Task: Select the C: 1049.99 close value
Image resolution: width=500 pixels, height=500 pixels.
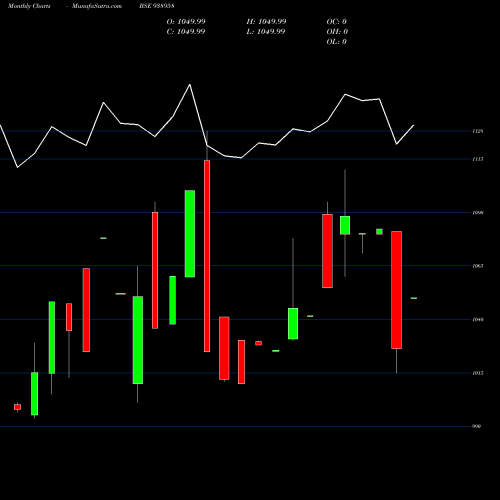Action: click(x=186, y=32)
